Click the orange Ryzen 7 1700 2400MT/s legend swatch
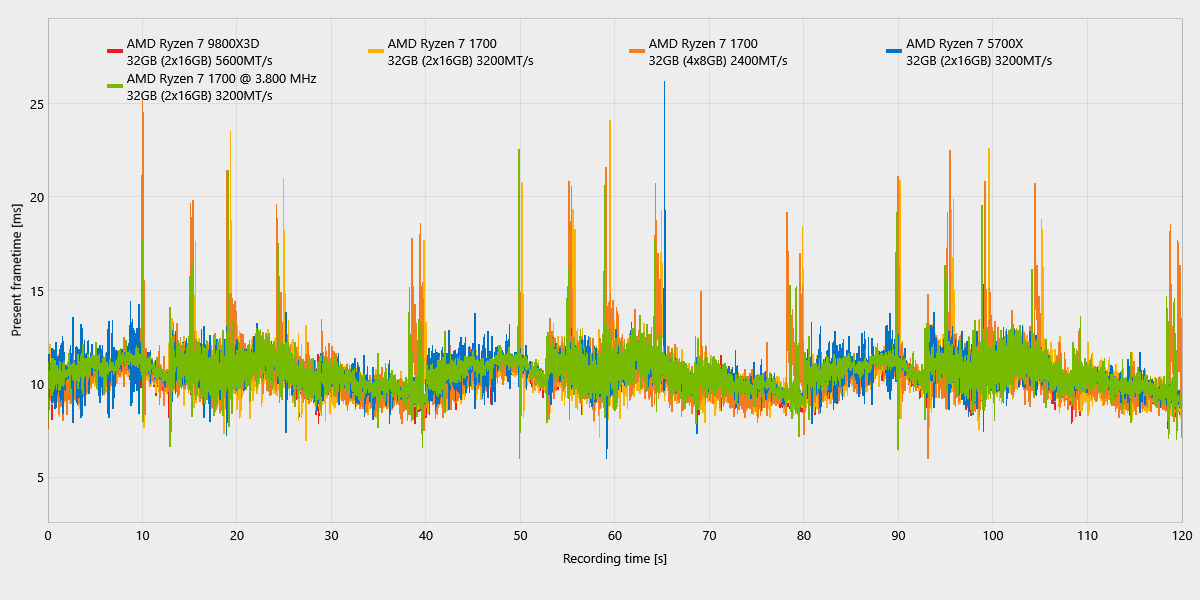 [636, 50]
